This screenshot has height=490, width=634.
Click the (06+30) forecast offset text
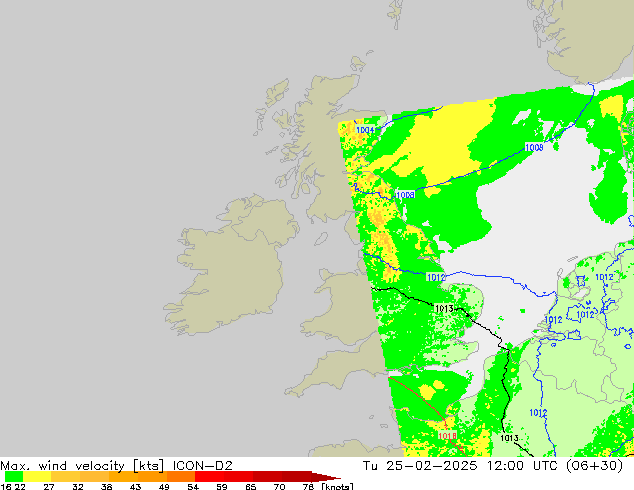(x=594, y=466)
